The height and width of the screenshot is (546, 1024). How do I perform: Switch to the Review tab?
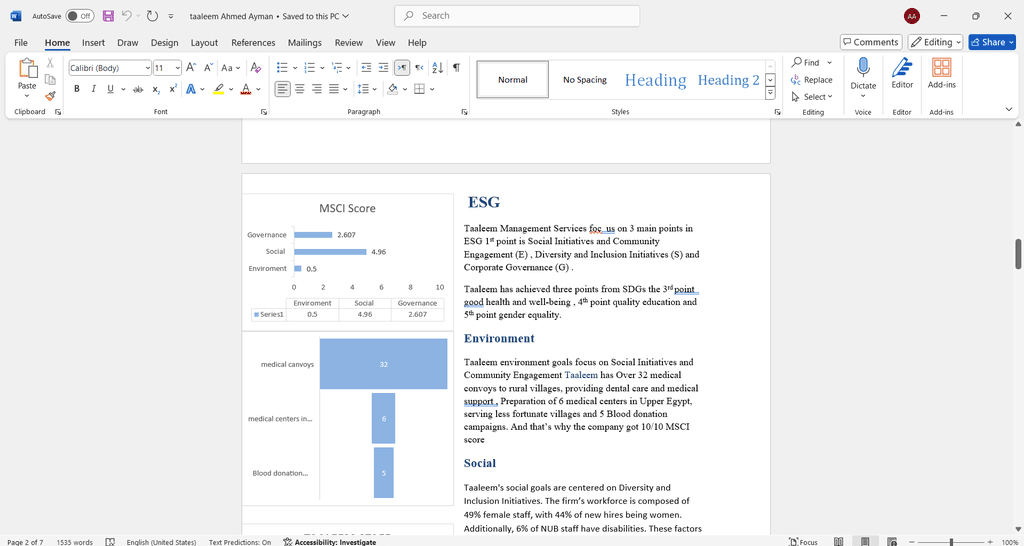coord(349,42)
